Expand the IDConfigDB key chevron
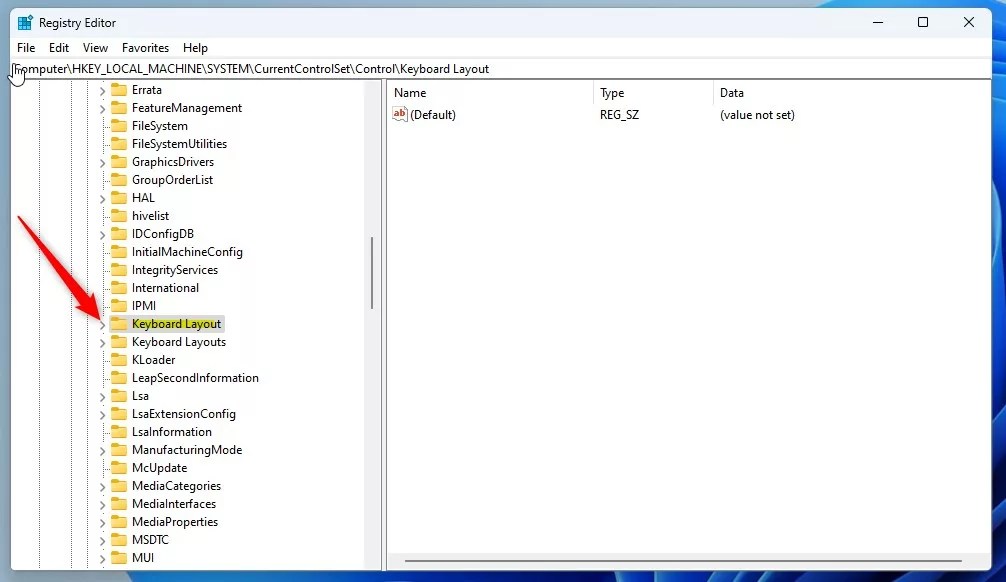Image resolution: width=1006 pixels, height=582 pixels. (103, 233)
